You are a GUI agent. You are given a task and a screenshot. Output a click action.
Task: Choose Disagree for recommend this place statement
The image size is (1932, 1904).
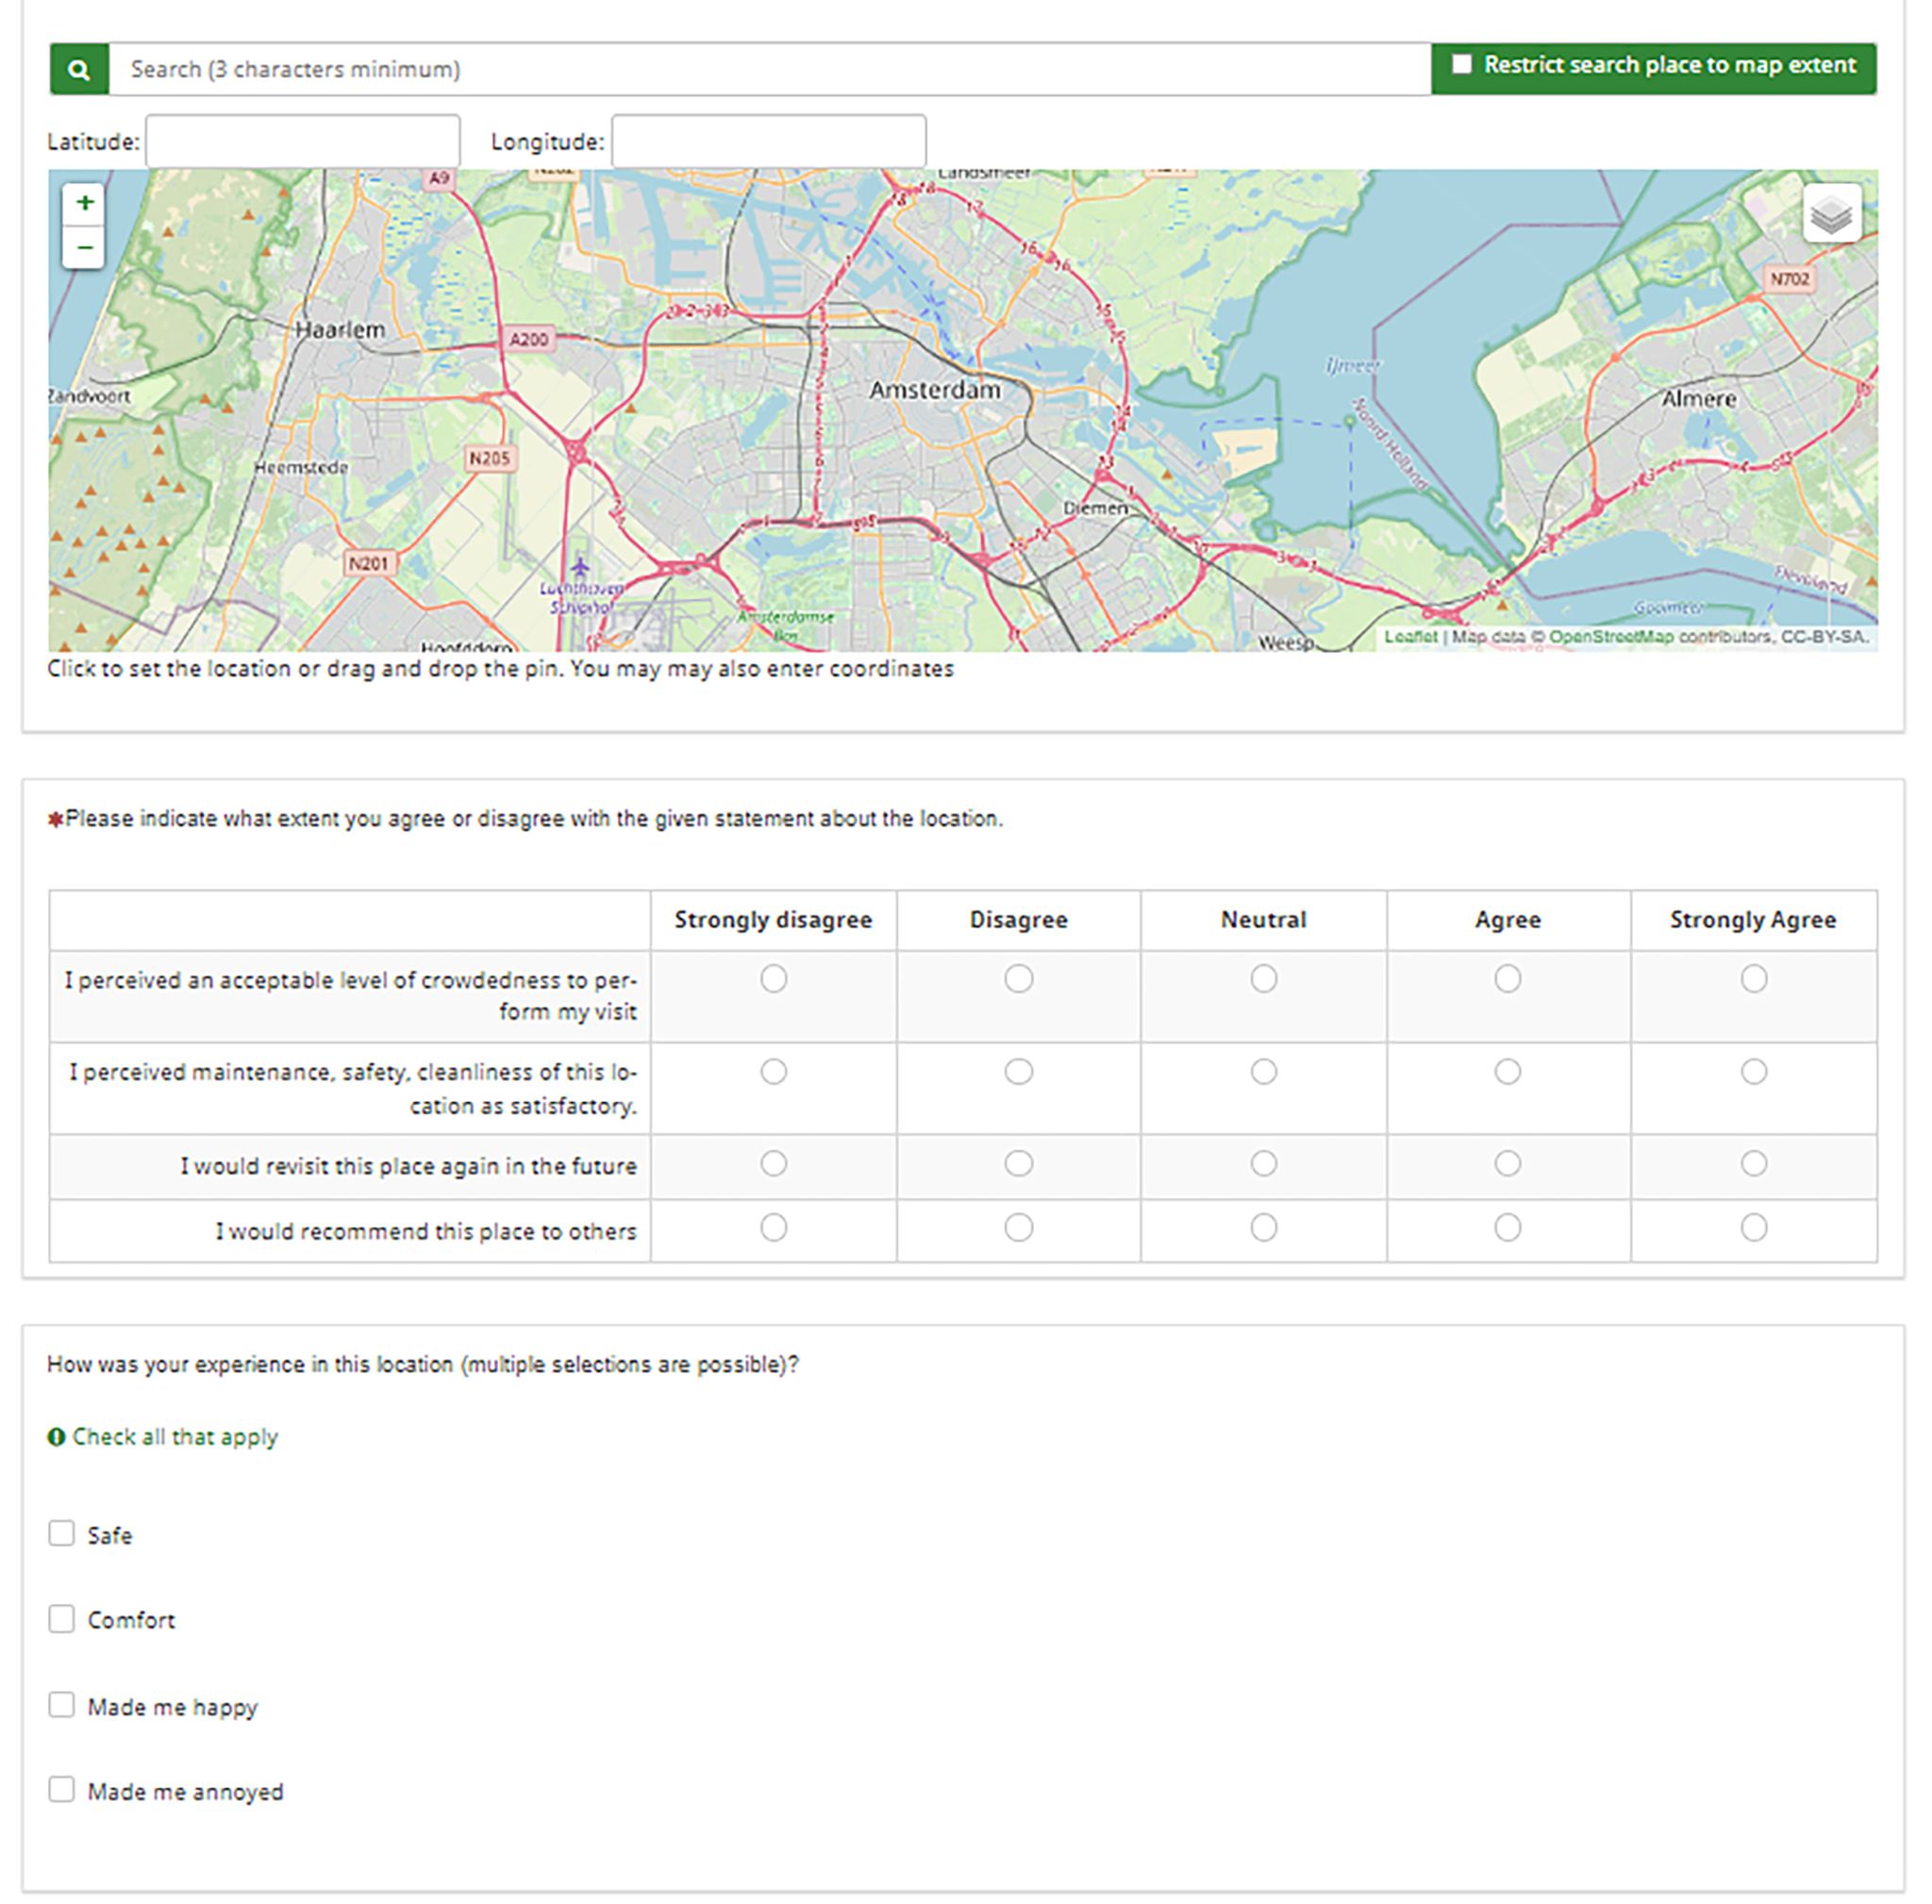[x=1018, y=1228]
